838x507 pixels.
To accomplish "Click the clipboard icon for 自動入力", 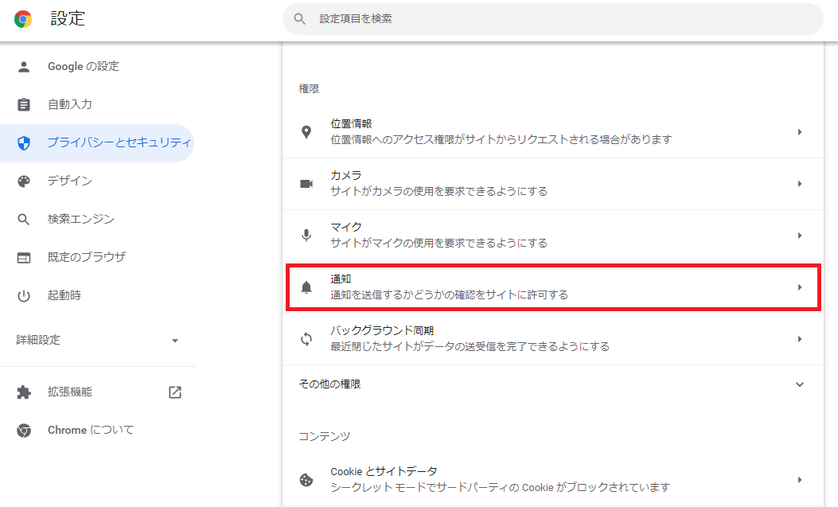I will tap(24, 105).
